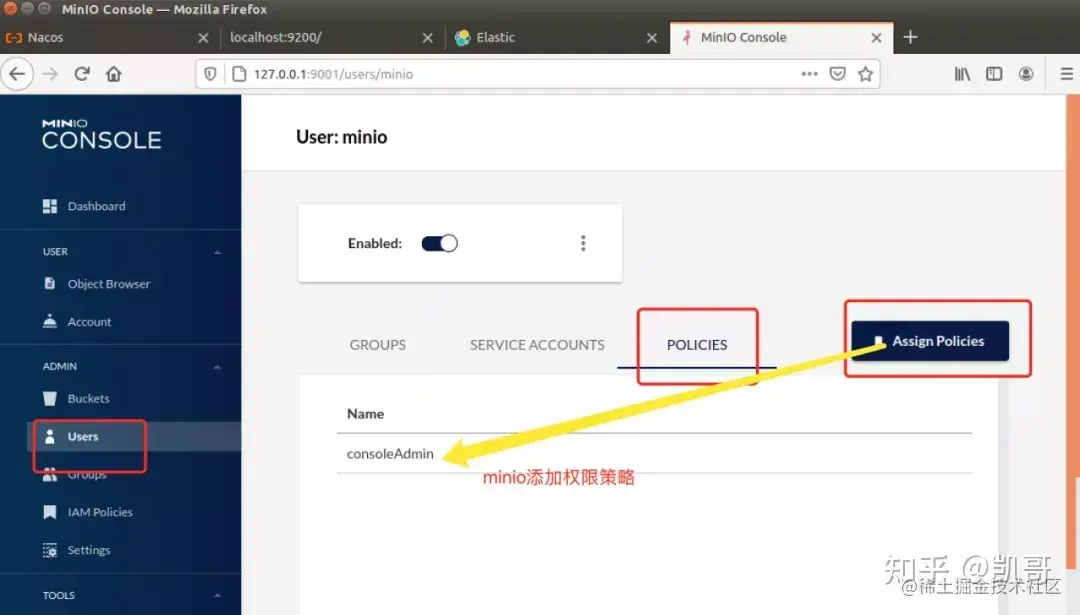This screenshot has width=1080, height=615.
Task: Bookmark this page with the star
Action: (866, 74)
